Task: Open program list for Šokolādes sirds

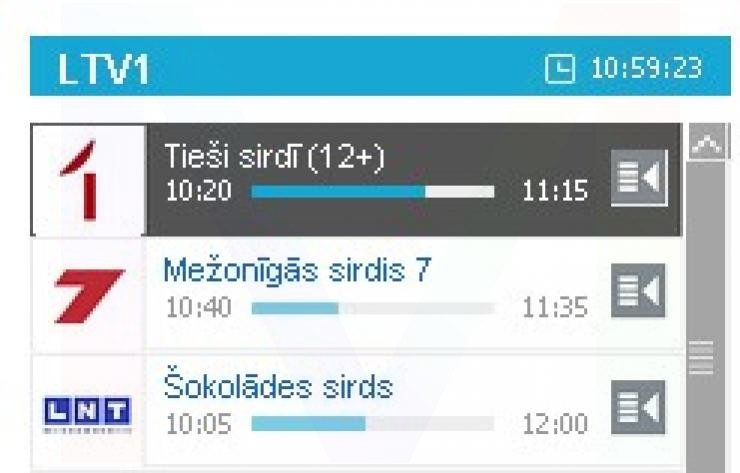Action: pyautogui.click(x=640, y=410)
